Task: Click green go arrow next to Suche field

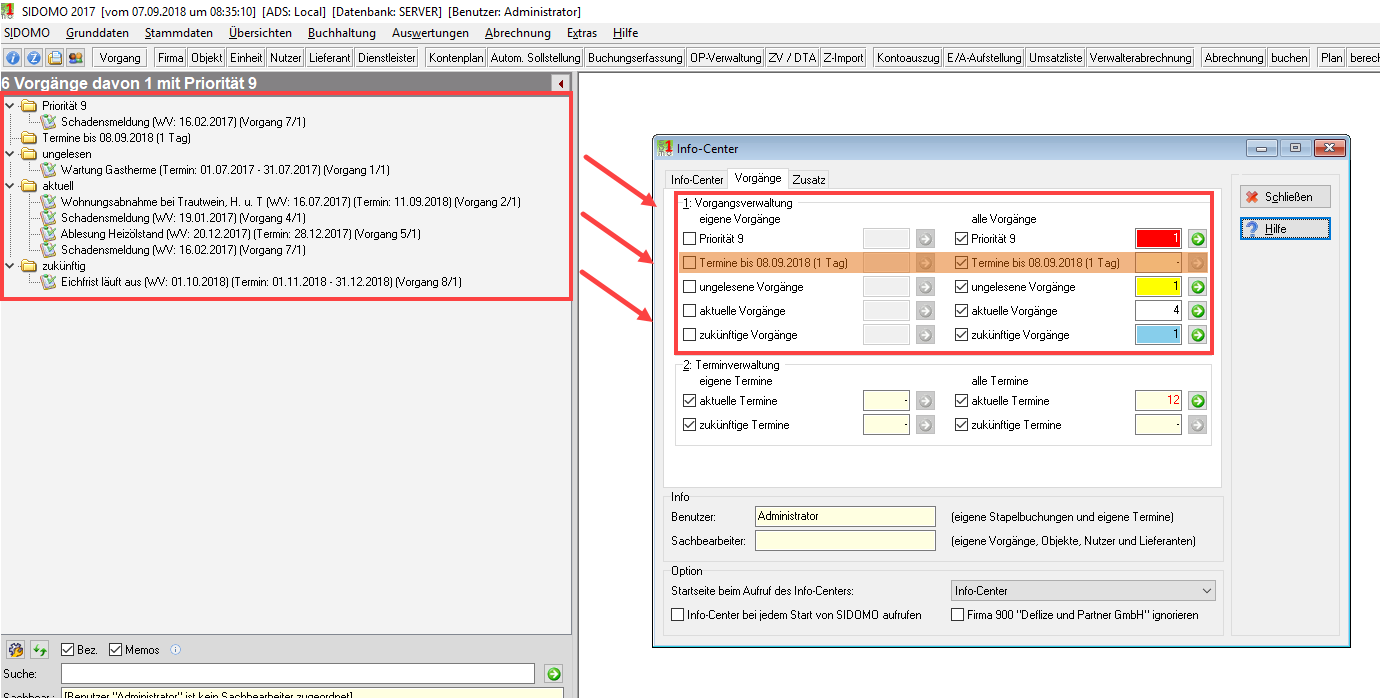Action: click(554, 674)
